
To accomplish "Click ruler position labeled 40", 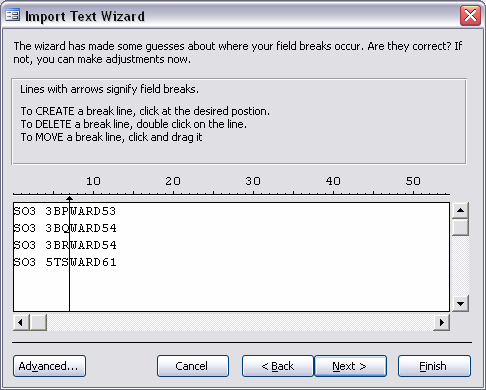I will click(x=333, y=181).
